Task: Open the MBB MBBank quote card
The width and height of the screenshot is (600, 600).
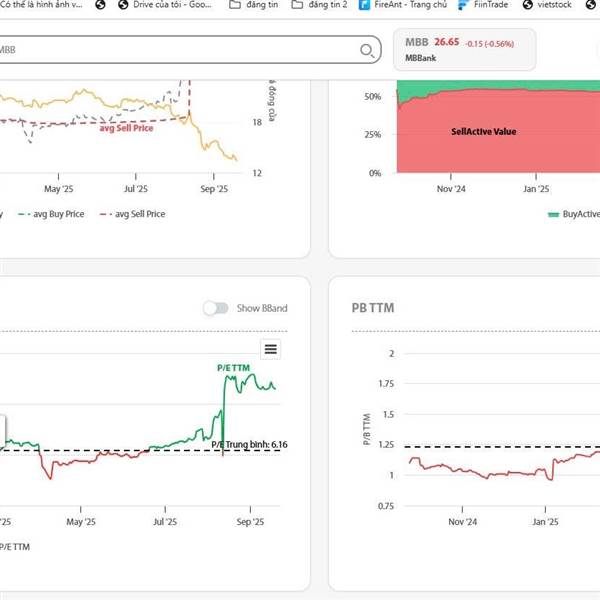Action: pos(464,50)
